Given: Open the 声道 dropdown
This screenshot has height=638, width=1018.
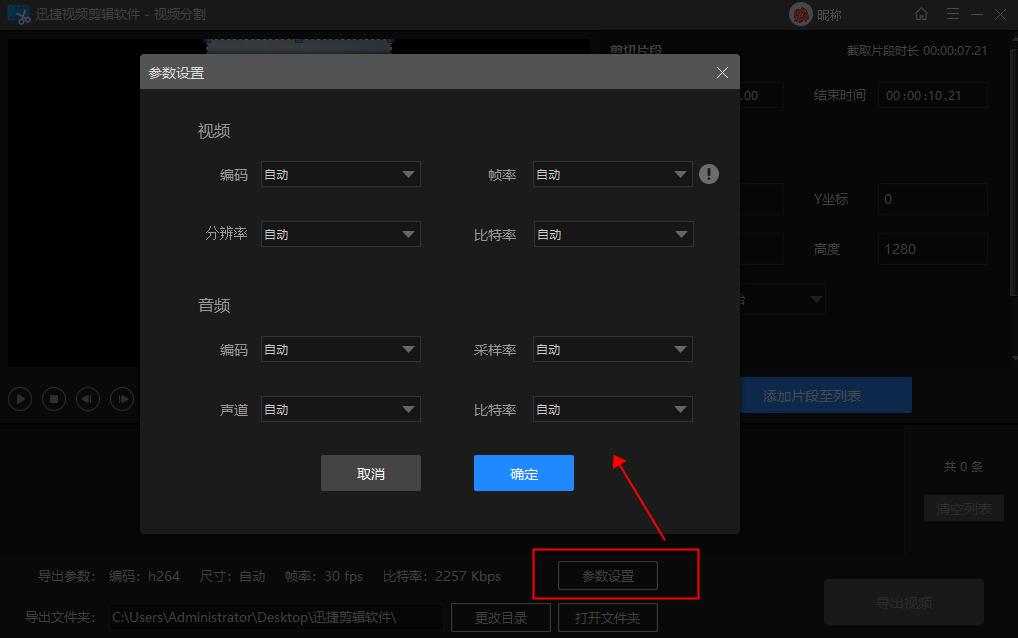Looking at the screenshot, I should click(340, 408).
